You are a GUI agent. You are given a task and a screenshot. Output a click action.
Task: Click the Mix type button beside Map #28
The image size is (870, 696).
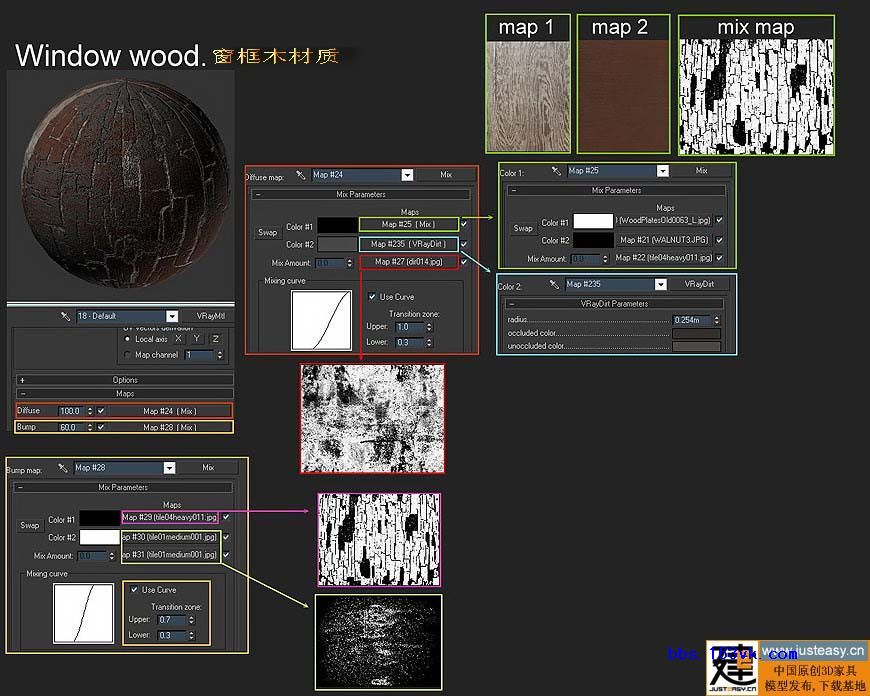pyautogui.click(x=208, y=468)
